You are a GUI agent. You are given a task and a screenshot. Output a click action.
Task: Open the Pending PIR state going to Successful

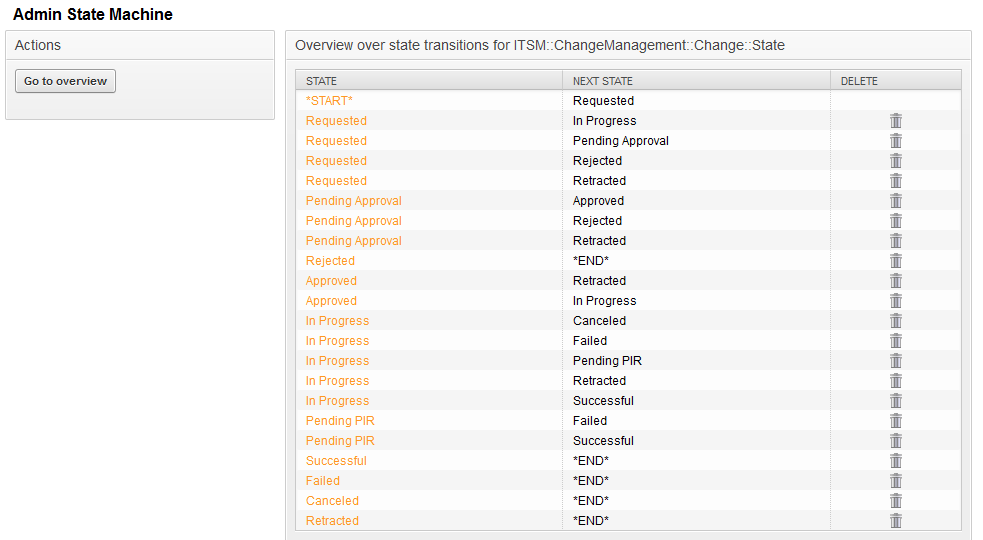[x=340, y=441]
